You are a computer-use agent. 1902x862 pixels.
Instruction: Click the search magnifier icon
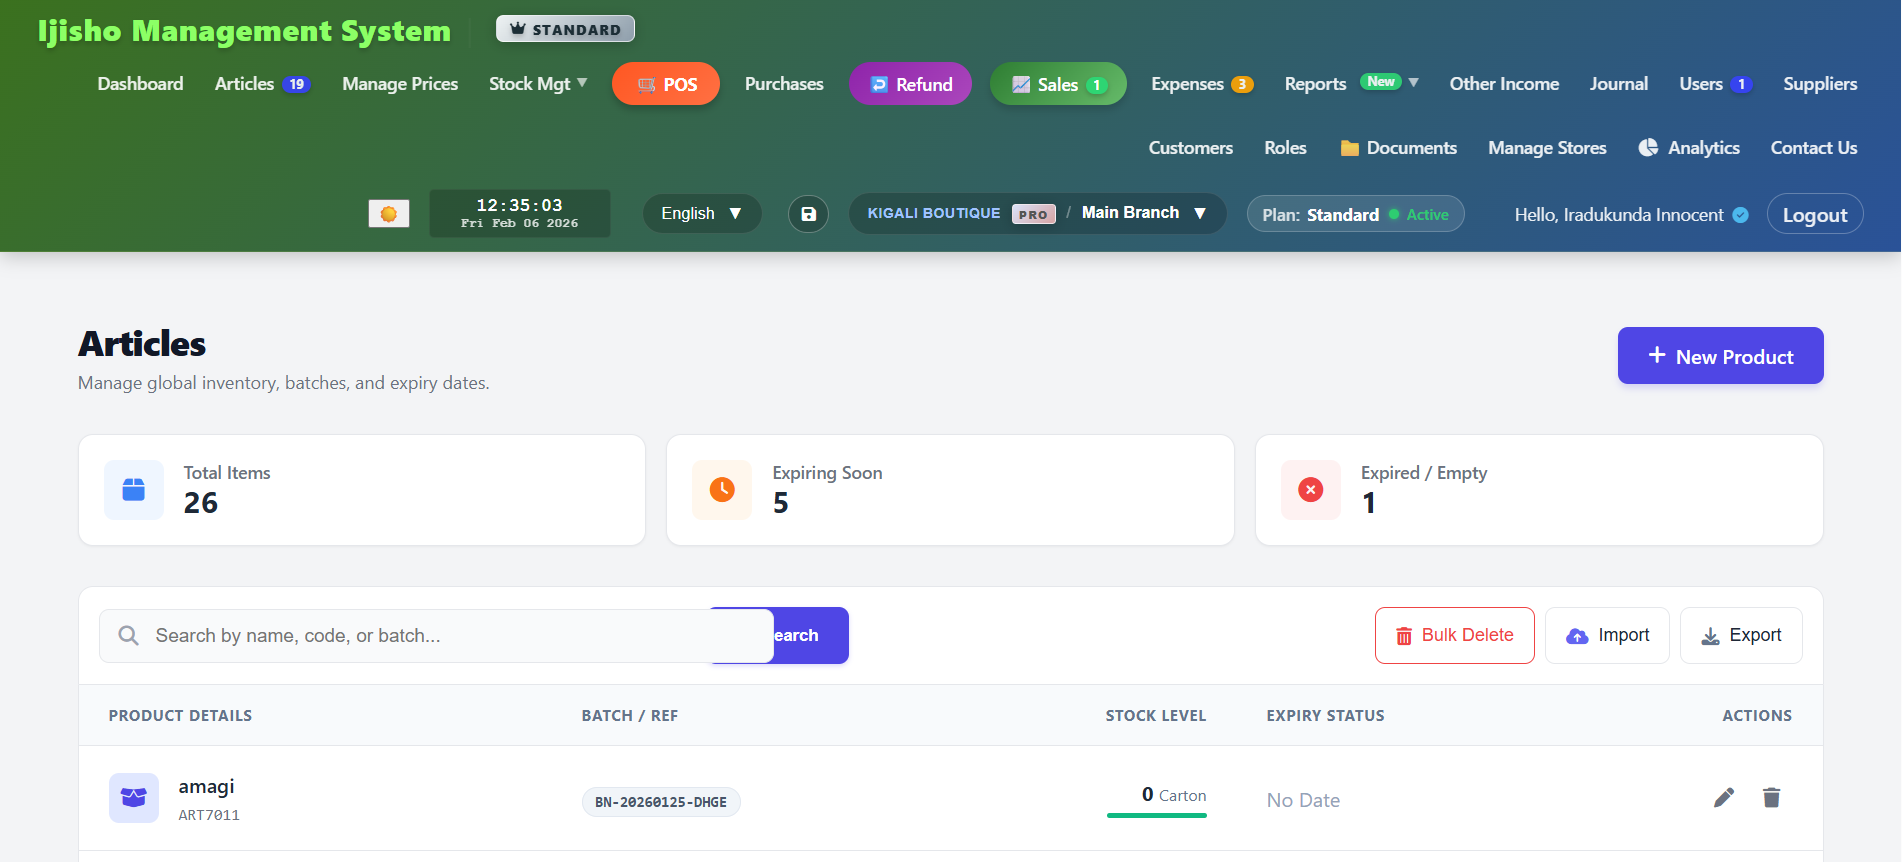coord(129,636)
